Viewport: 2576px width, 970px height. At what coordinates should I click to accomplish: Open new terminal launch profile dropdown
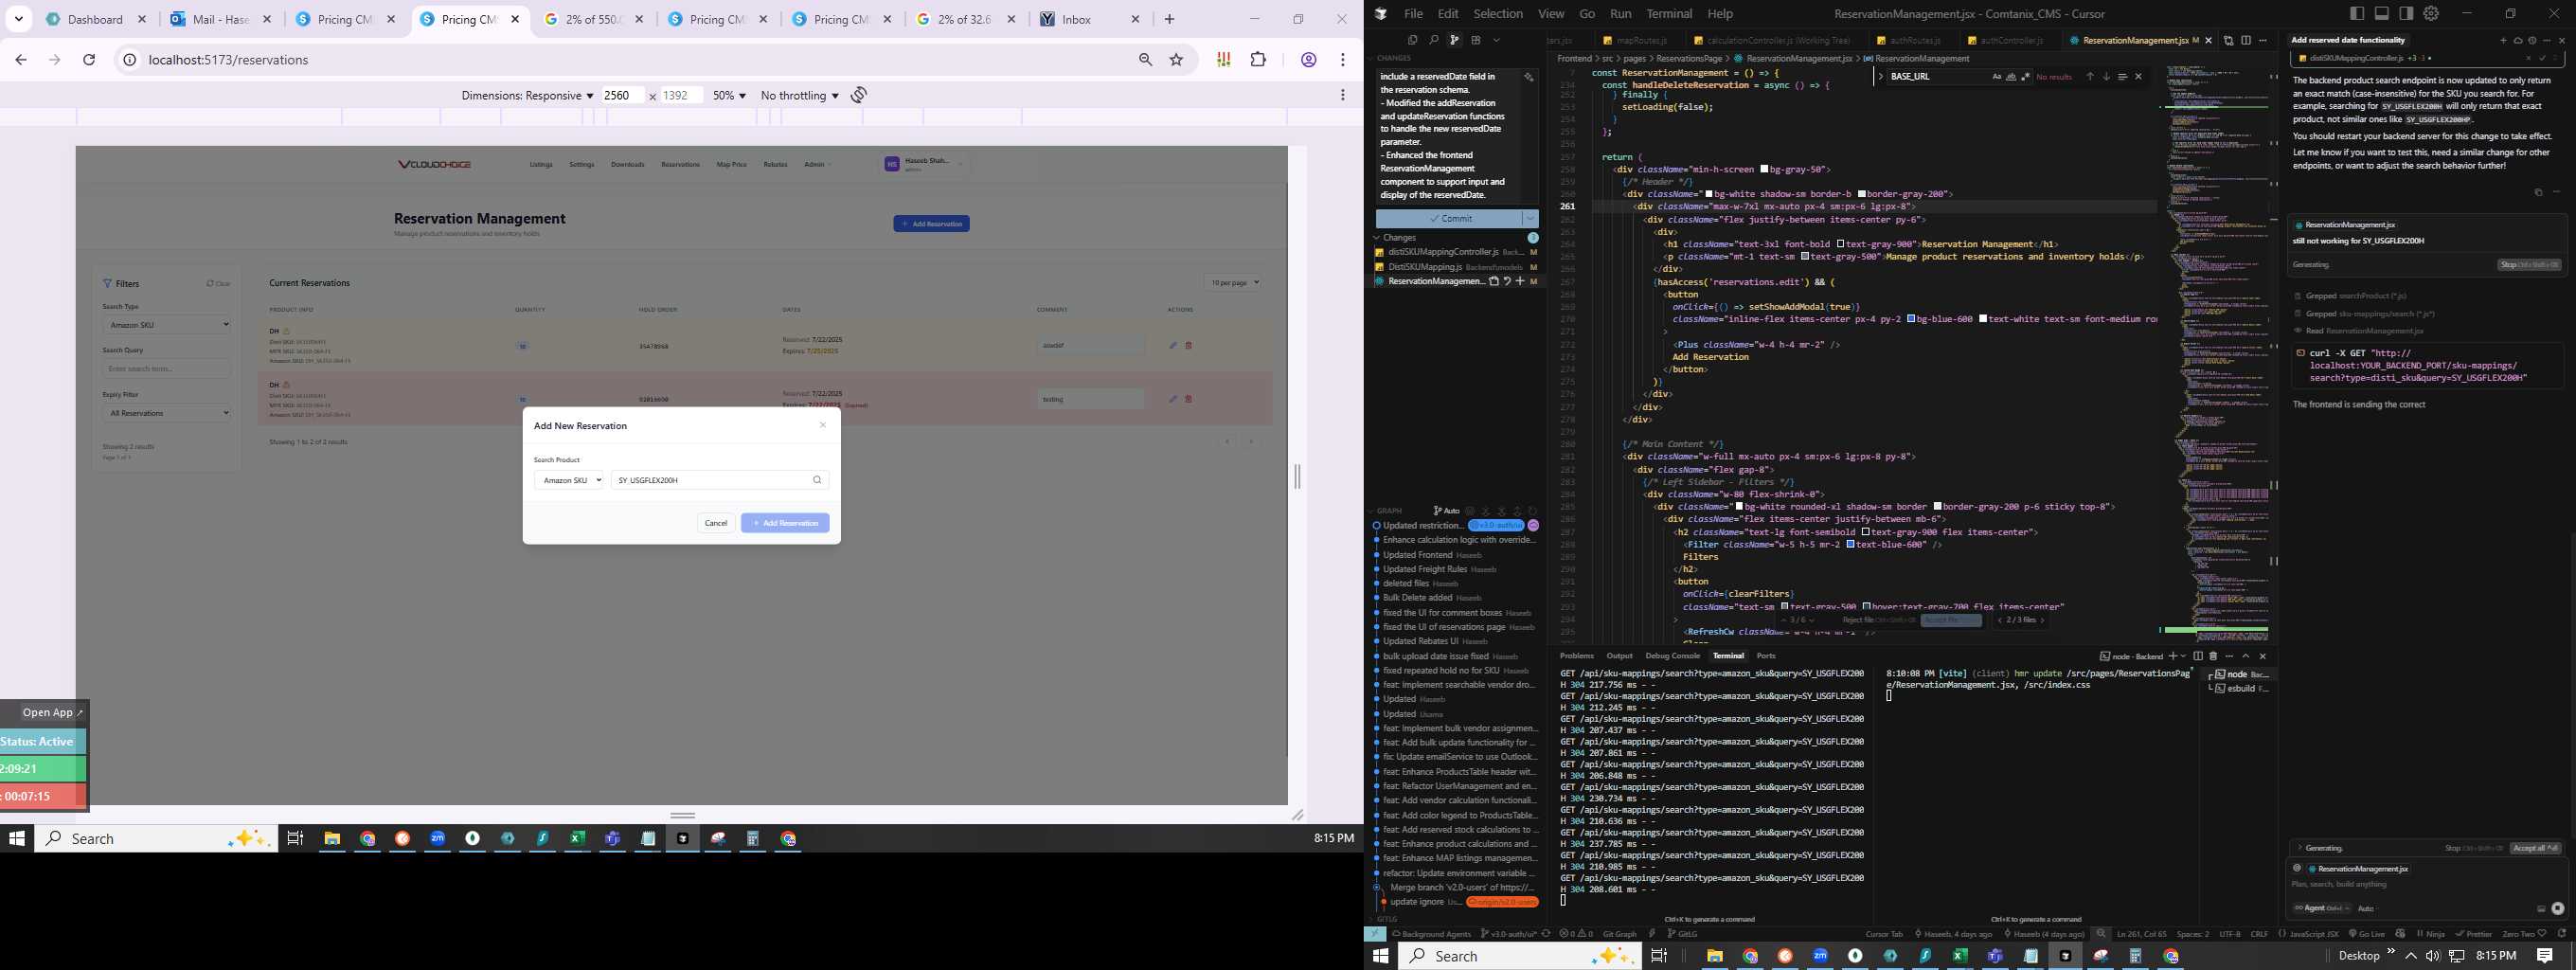[2184, 656]
